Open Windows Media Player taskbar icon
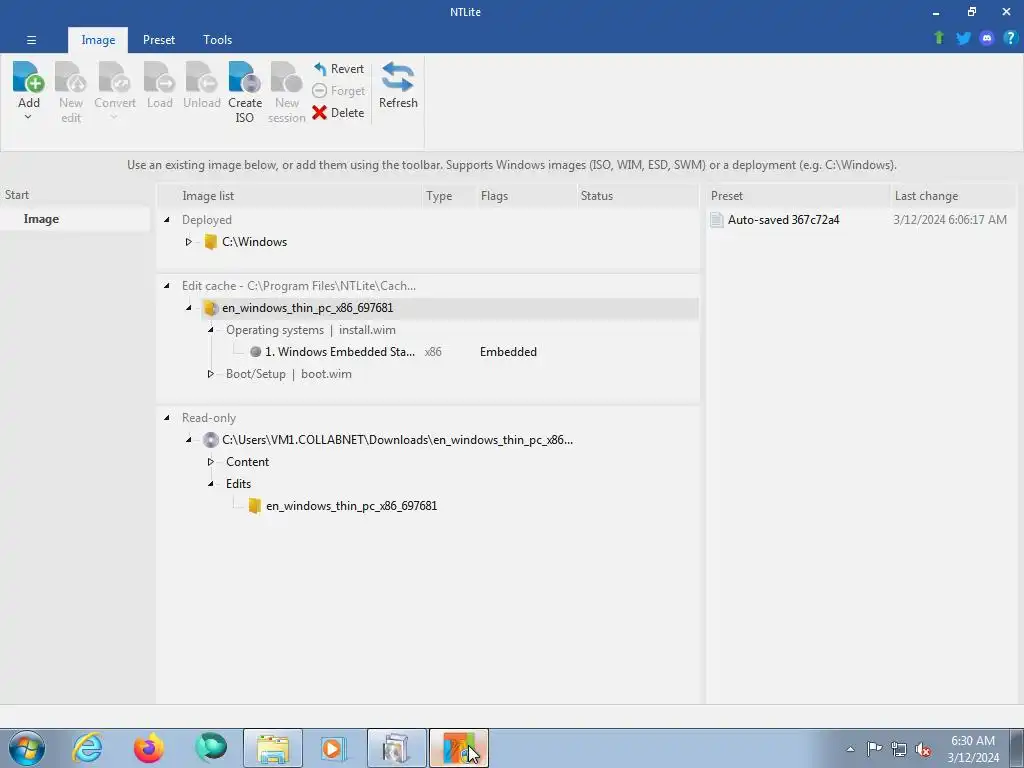 coord(334,748)
